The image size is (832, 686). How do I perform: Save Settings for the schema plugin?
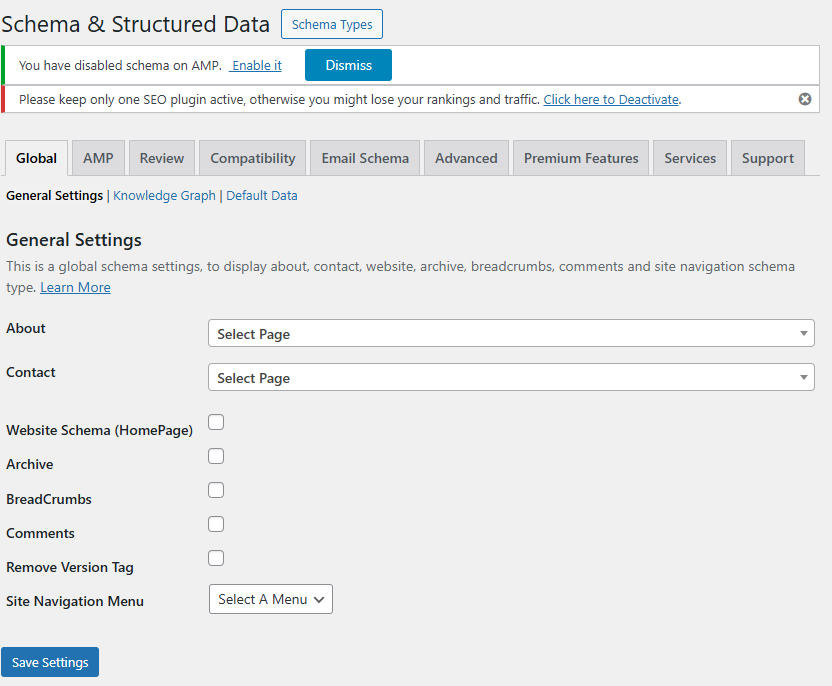click(x=49, y=662)
